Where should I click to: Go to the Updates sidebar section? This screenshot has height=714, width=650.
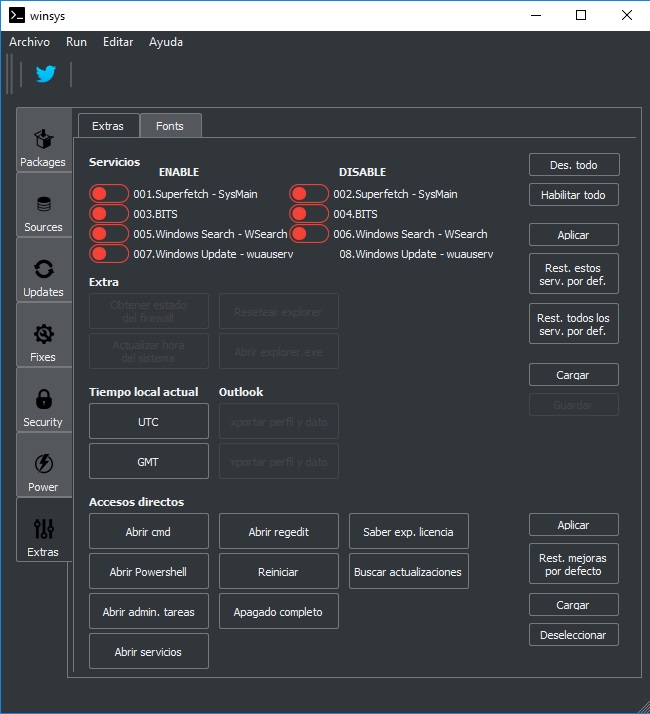tap(43, 276)
